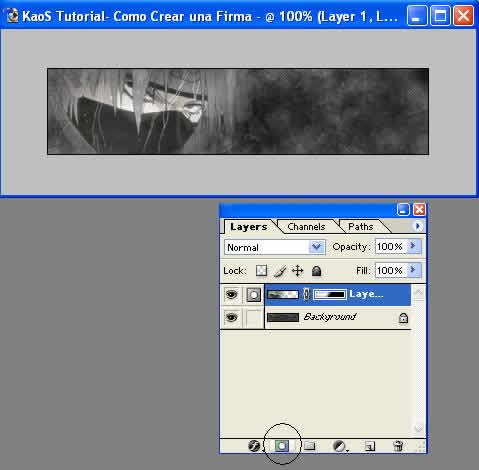Expand the Fill slider arrow
Viewport: 479px width, 470px height.
coord(414,270)
